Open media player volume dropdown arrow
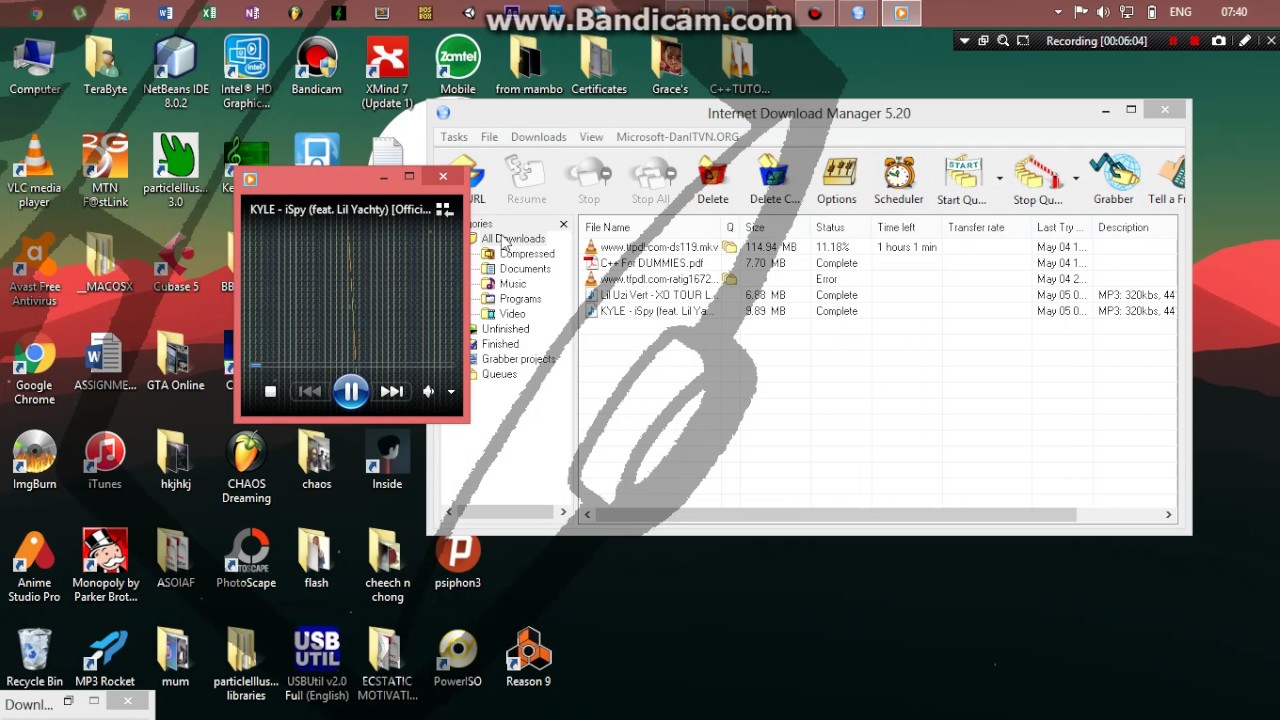 click(x=451, y=392)
